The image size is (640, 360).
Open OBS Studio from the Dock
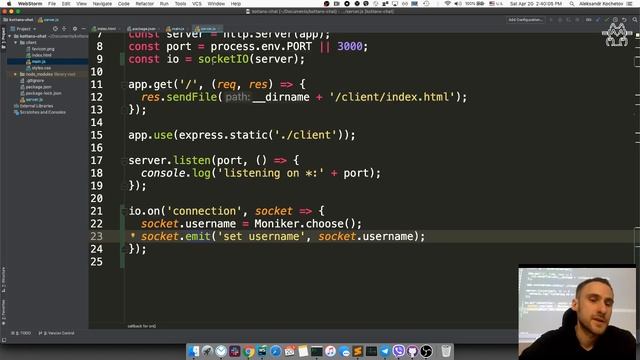(x=426, y=351)
